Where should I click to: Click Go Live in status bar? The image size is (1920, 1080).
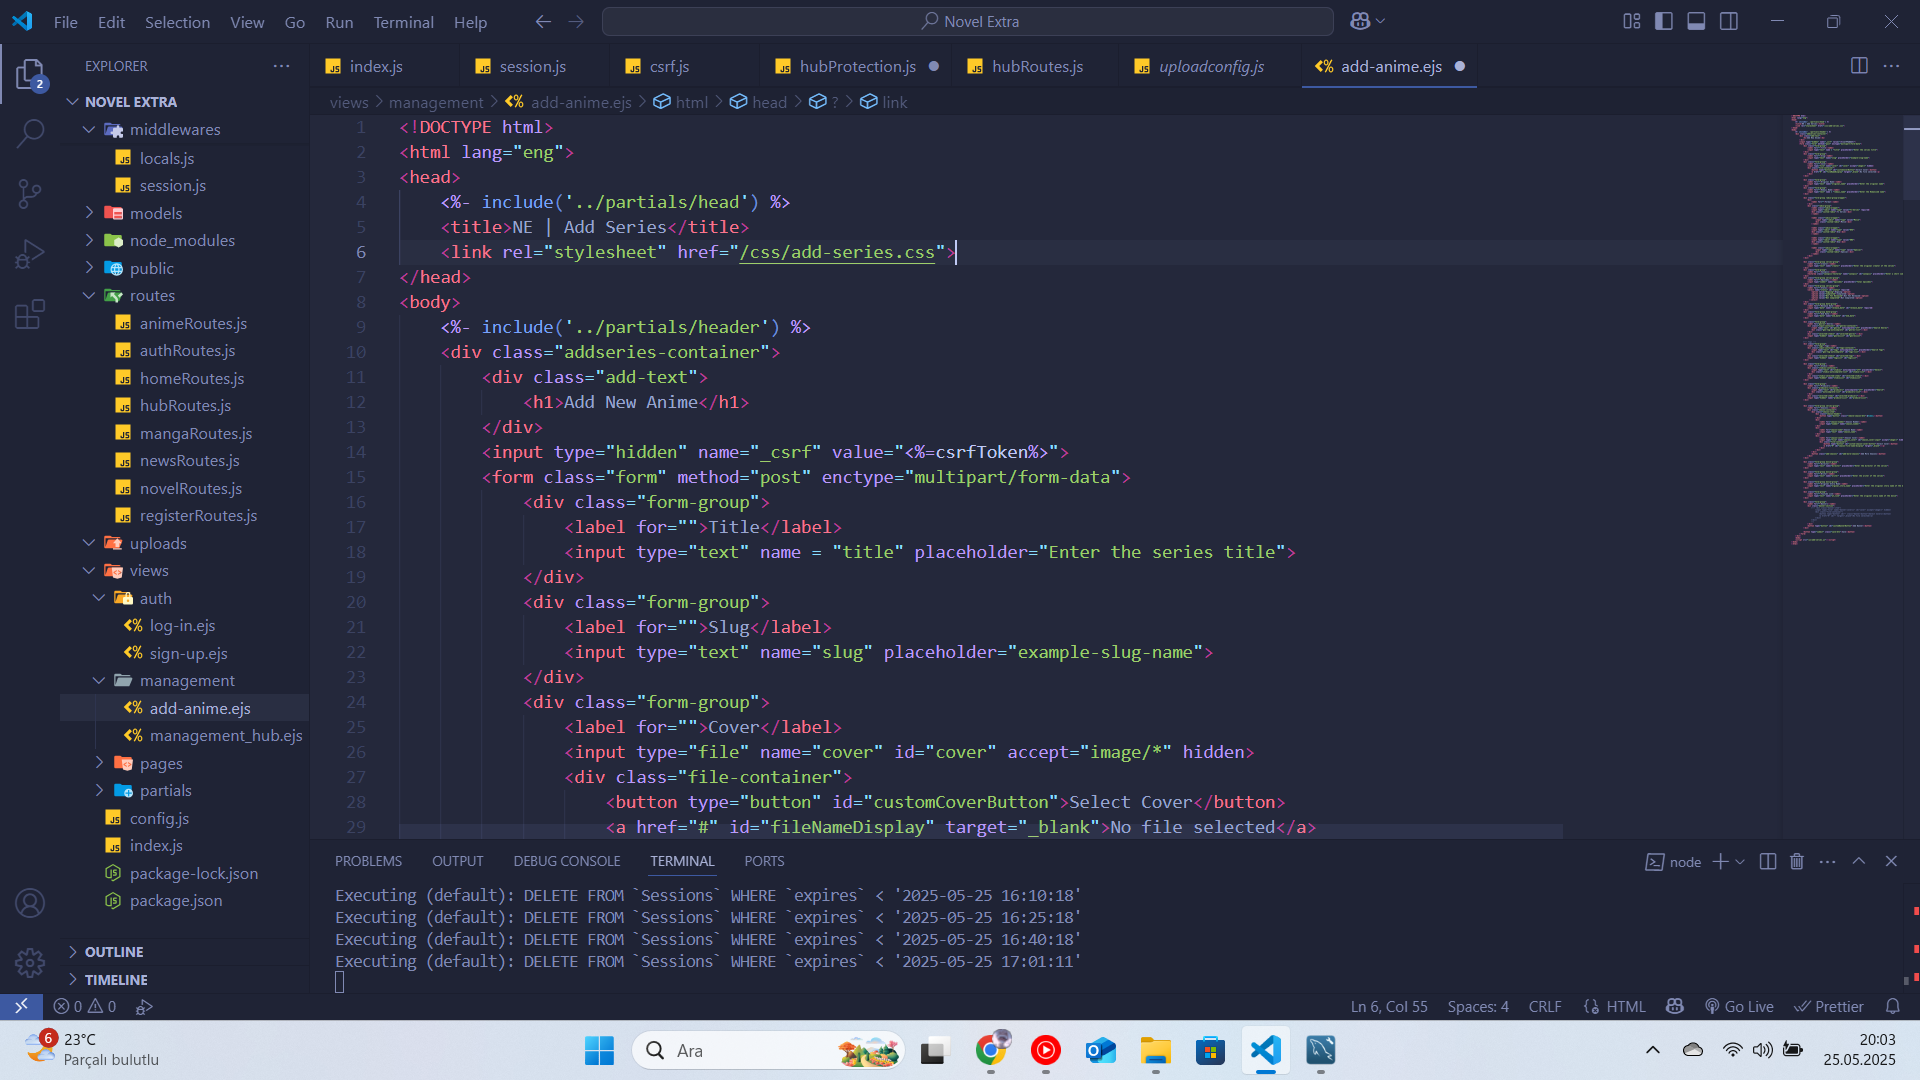click(x=1739, y=1006)
